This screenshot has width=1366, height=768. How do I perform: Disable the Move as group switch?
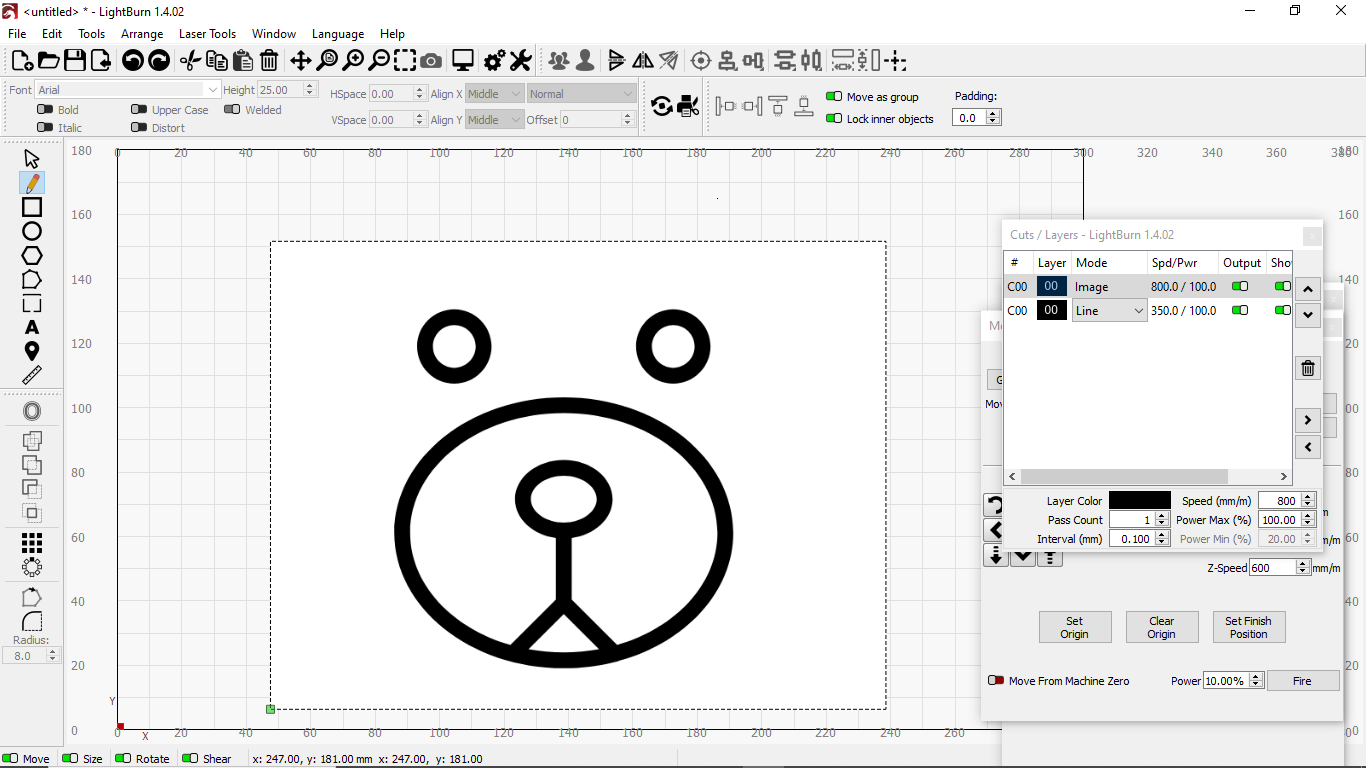pos(833,97)
